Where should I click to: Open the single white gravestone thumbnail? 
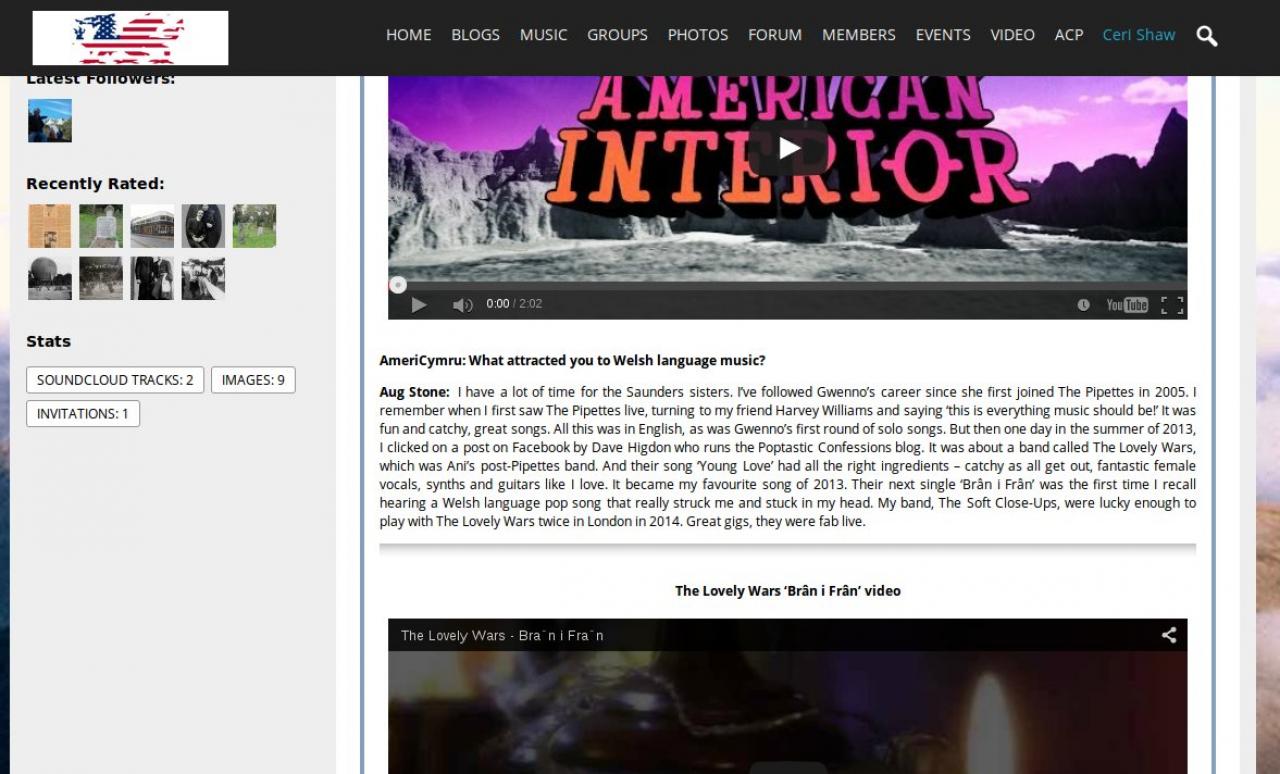click(101, 226)
